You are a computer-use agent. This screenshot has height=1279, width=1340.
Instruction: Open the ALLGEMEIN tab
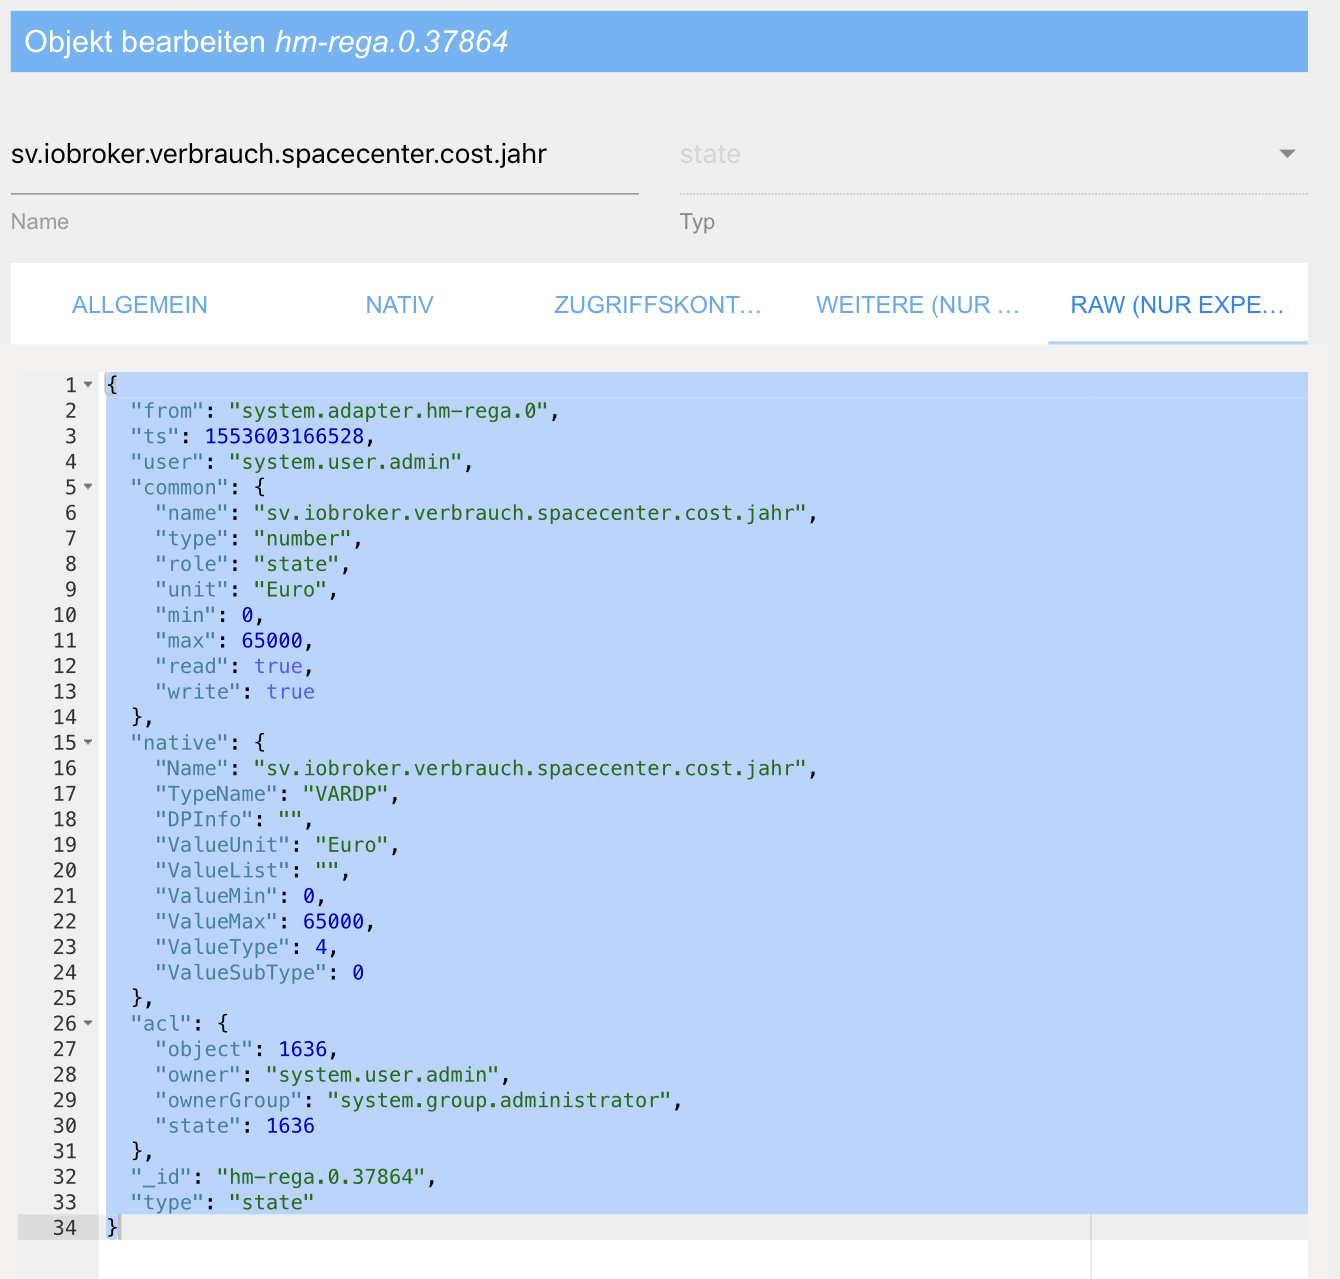pos(140,305)
